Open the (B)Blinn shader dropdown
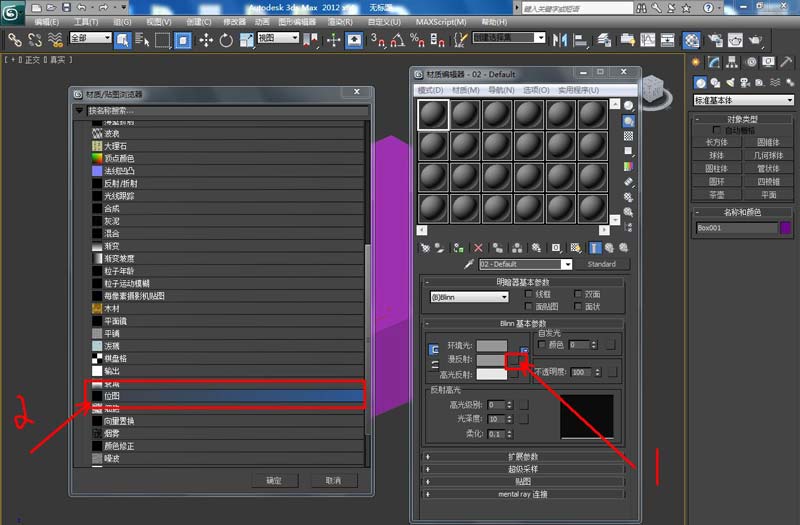Image resolution: width=800 pixels, height=525 pixels. click(x=469, y=297)
